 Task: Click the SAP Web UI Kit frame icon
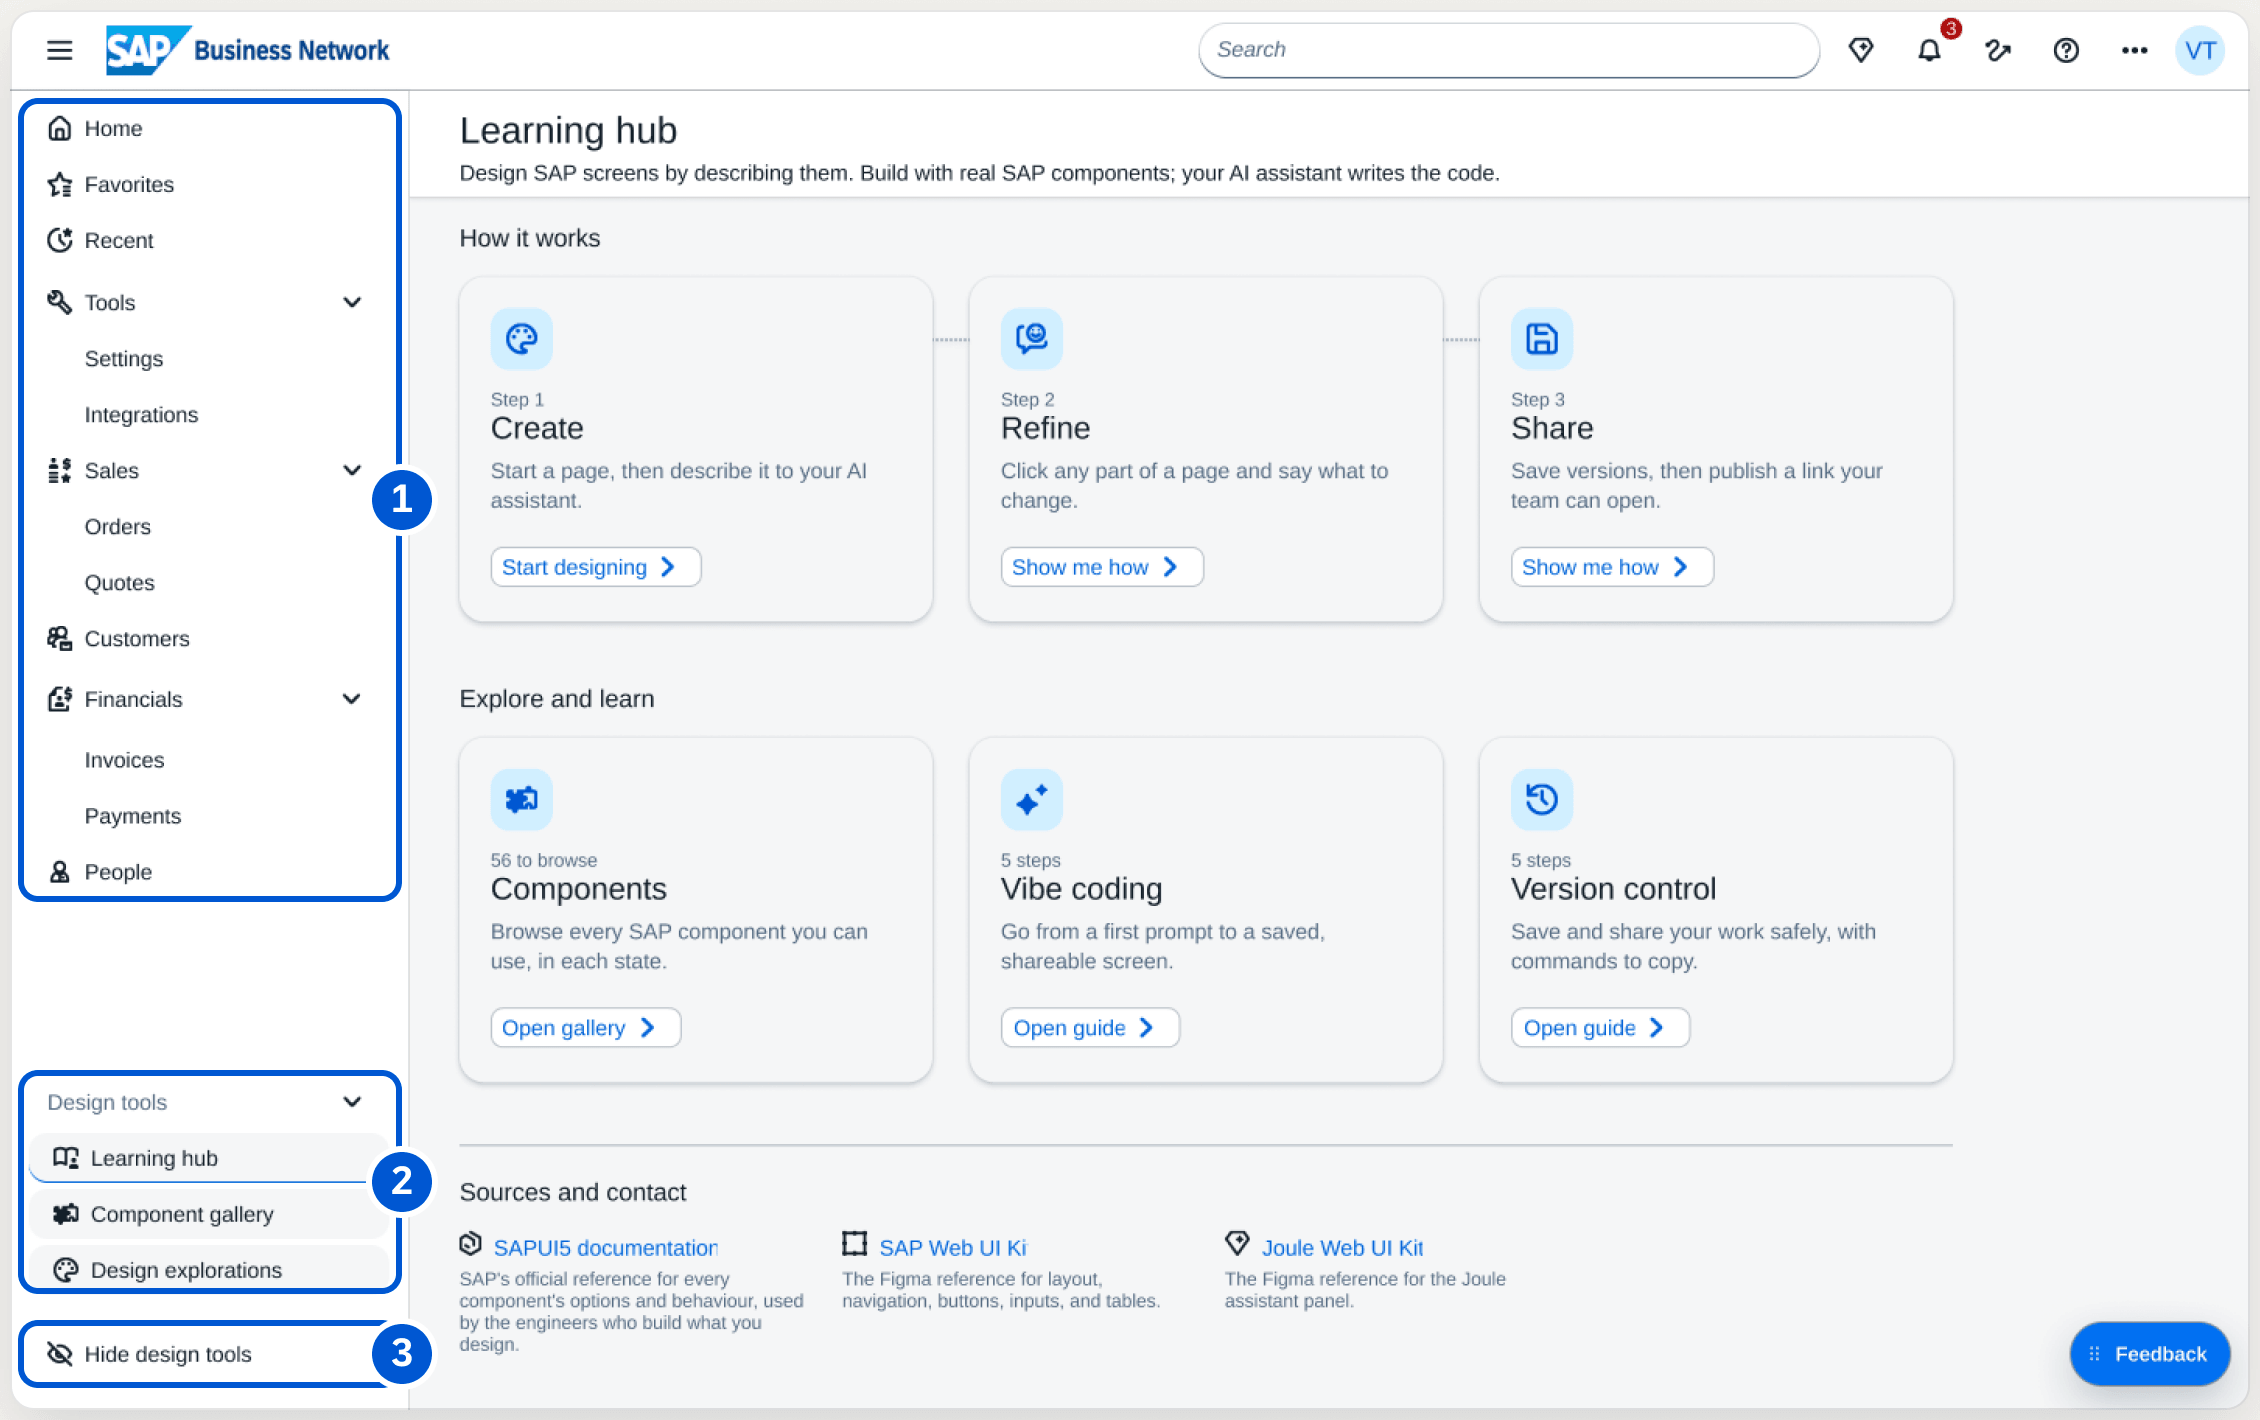pyautogui.click(x=855, y=1244)
